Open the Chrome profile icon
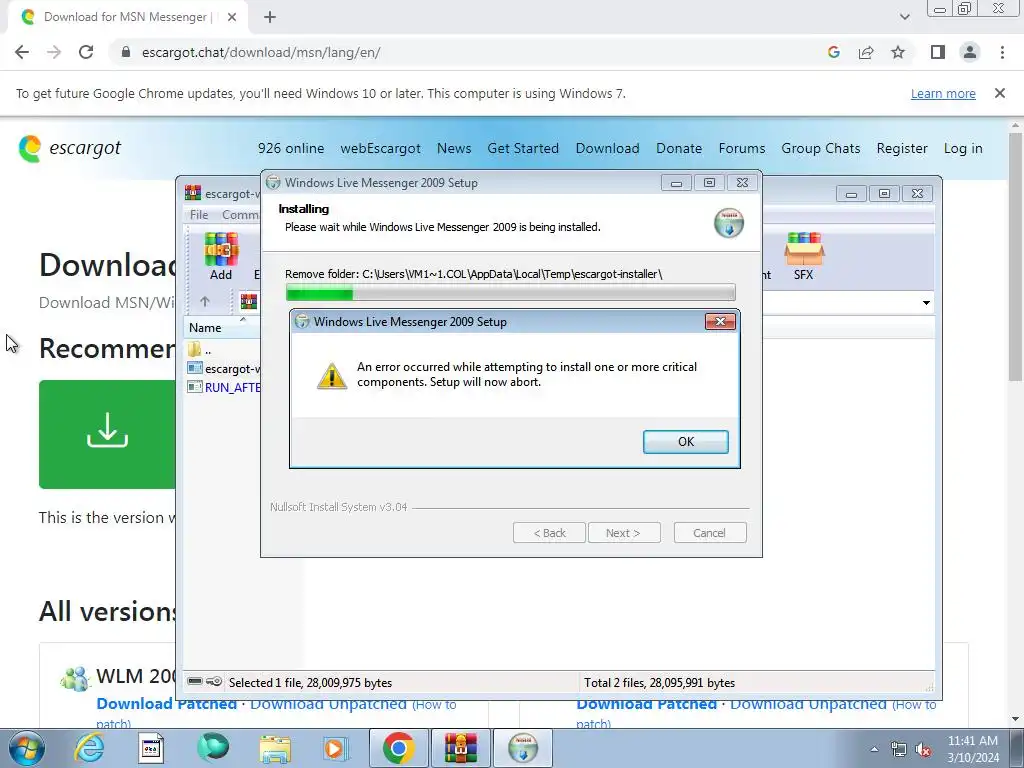This screenshot has width=1024, height=768. tap(970, 52)
